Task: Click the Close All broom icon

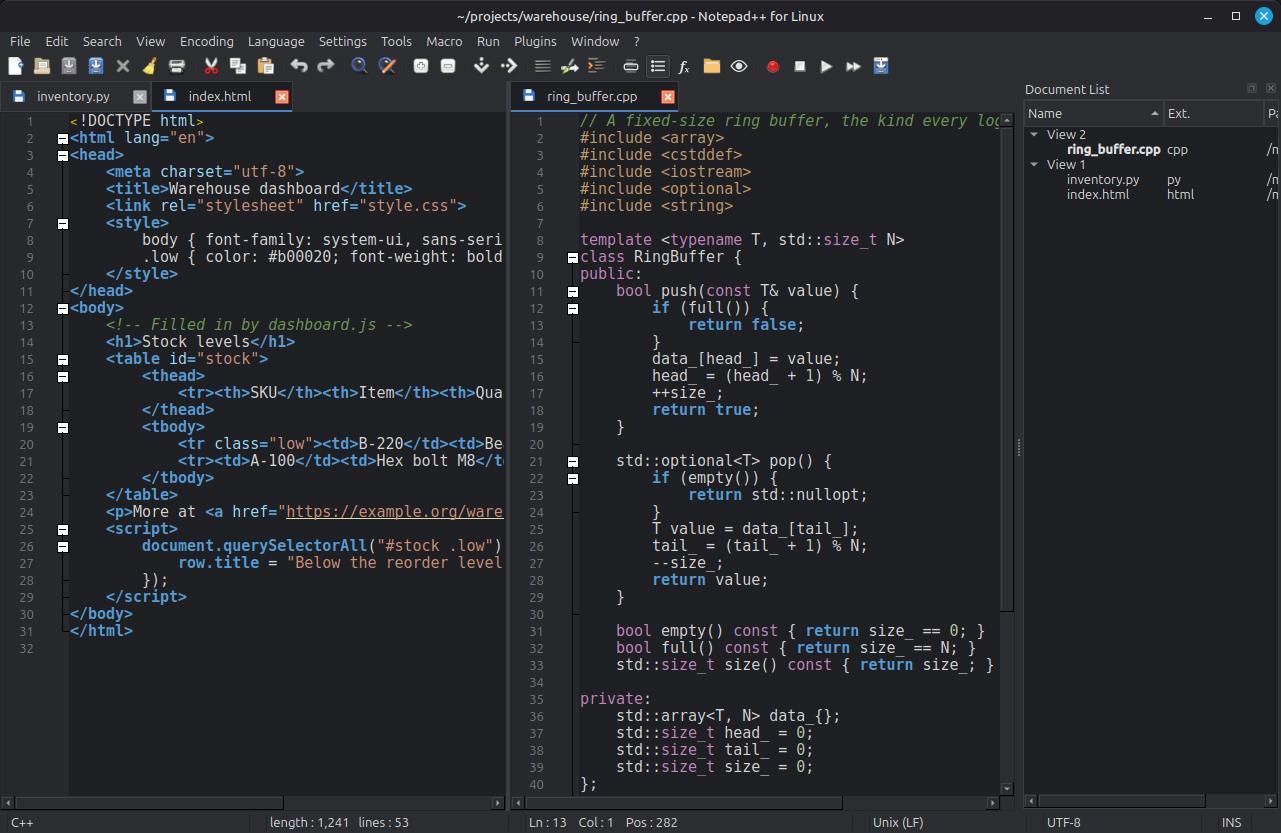Action: coord(150,66)
